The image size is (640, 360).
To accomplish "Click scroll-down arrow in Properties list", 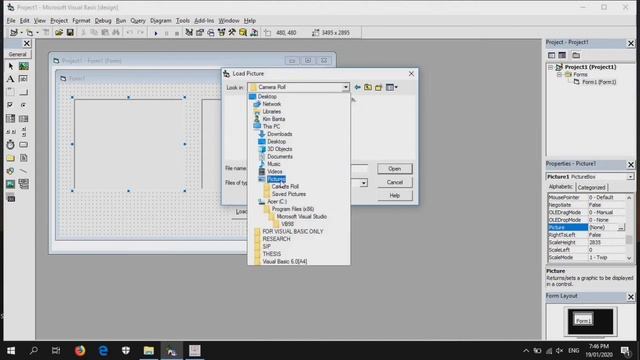I will (629, 258).
